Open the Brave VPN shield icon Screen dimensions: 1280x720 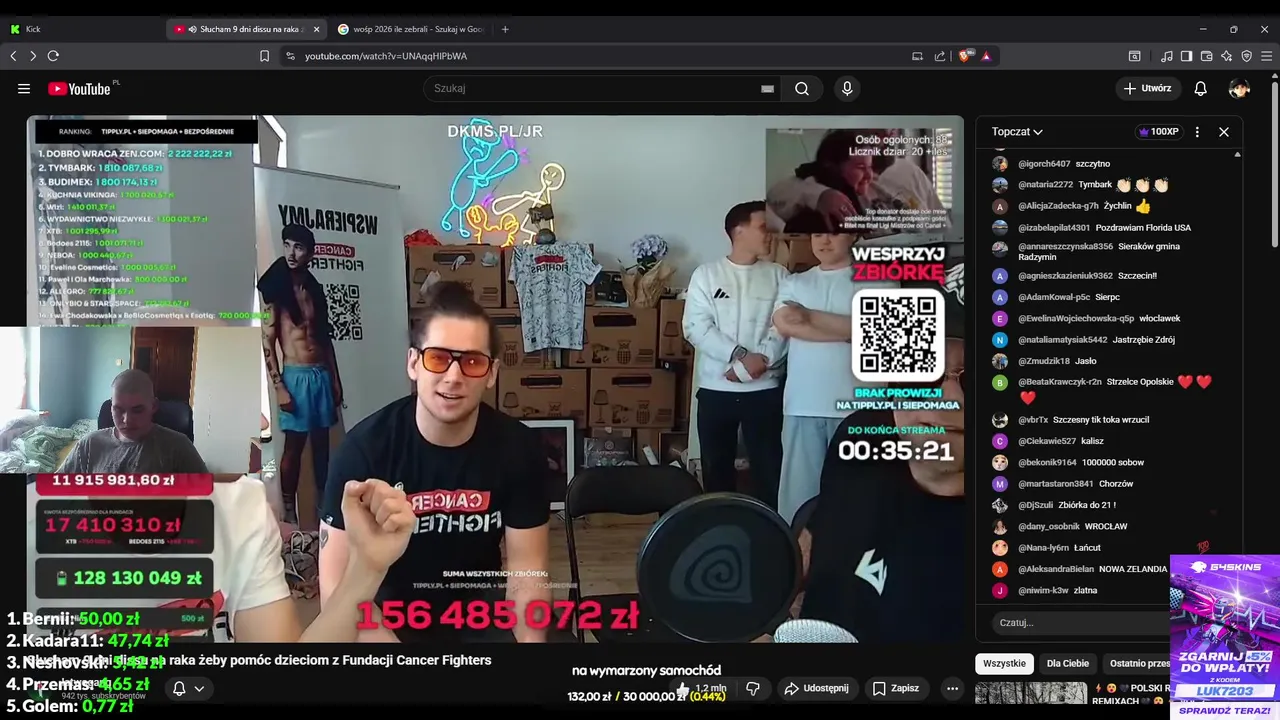coord(1246,56)
